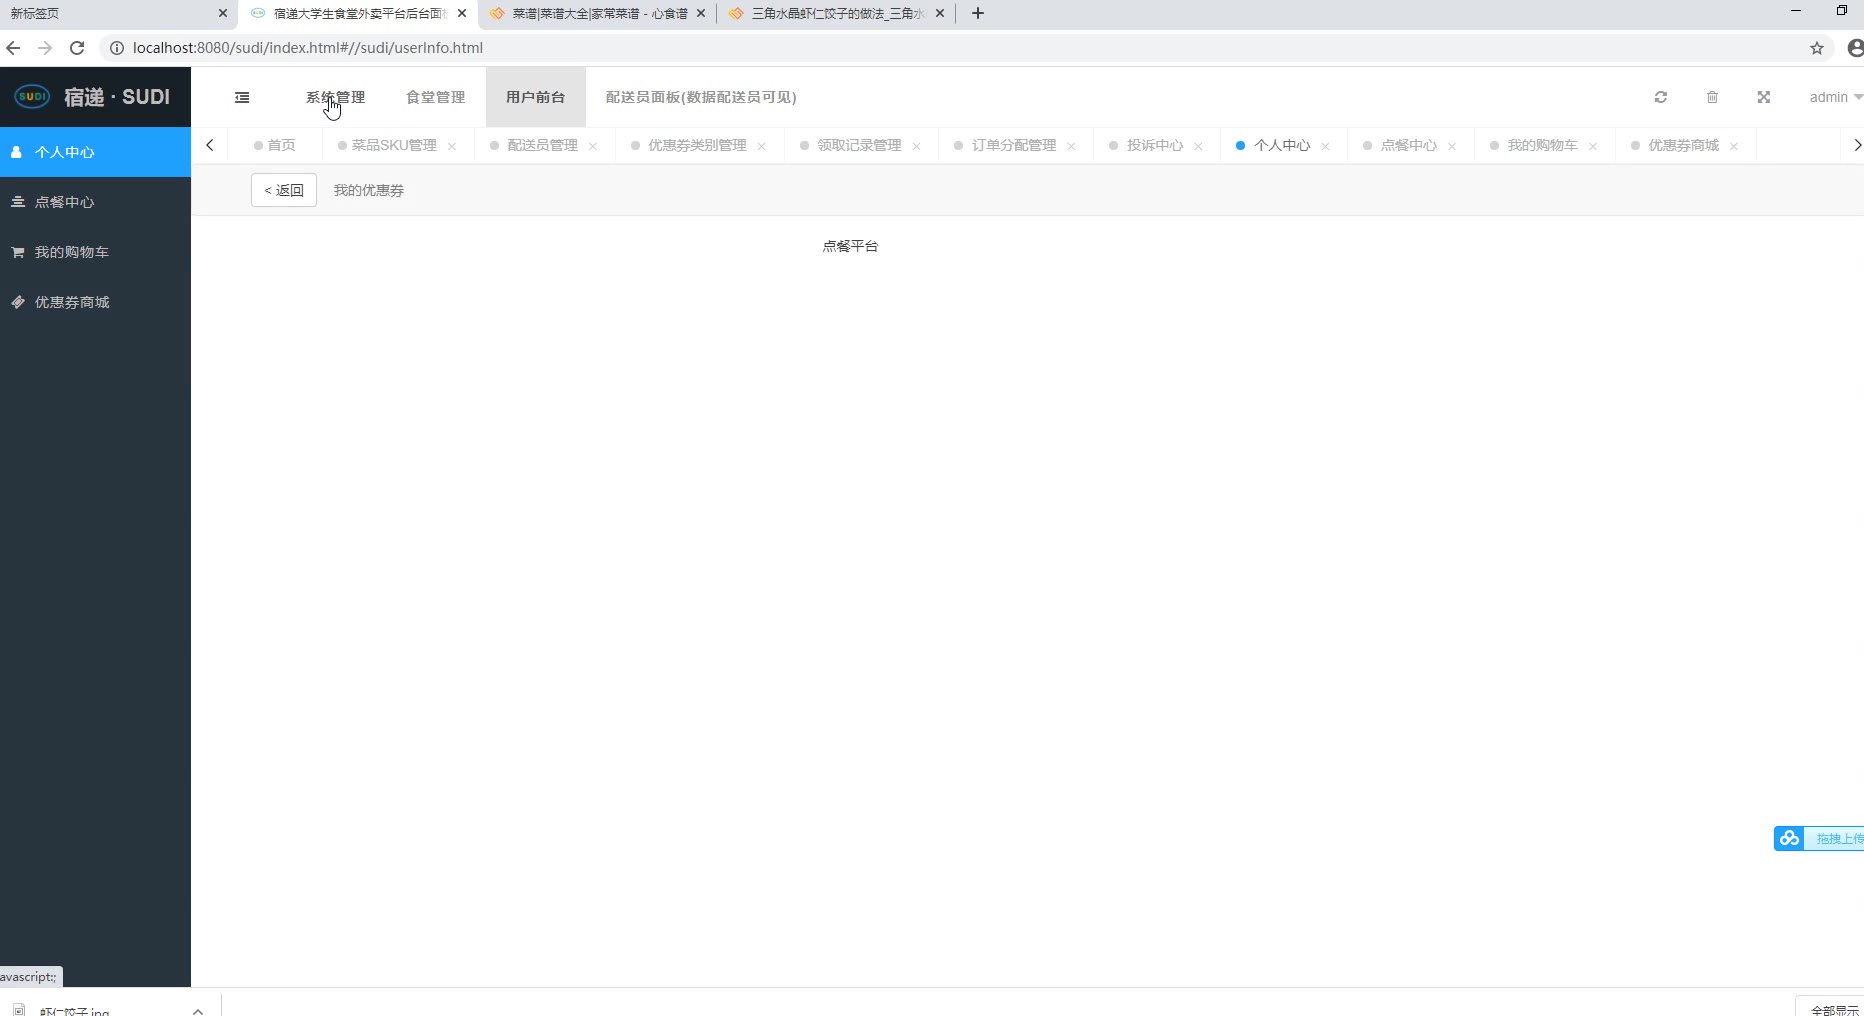Click the cloud drag-upload floating widget
1864x1016 pixels.
click(x=1819, y=838)
